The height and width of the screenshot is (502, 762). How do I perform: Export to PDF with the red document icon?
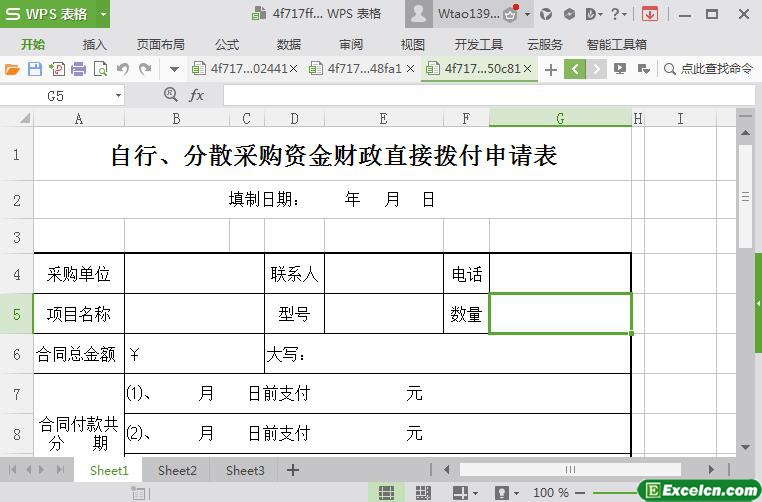(57, 69)
